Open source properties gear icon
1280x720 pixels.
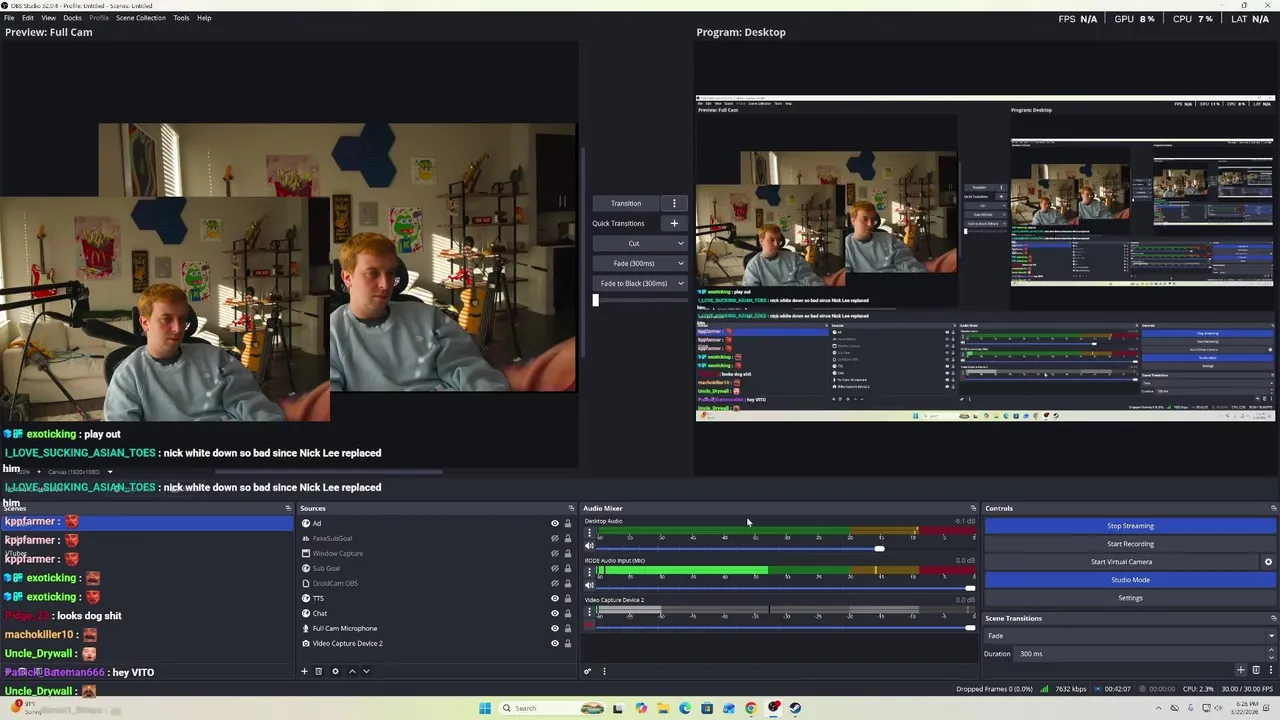coord(335,671)
